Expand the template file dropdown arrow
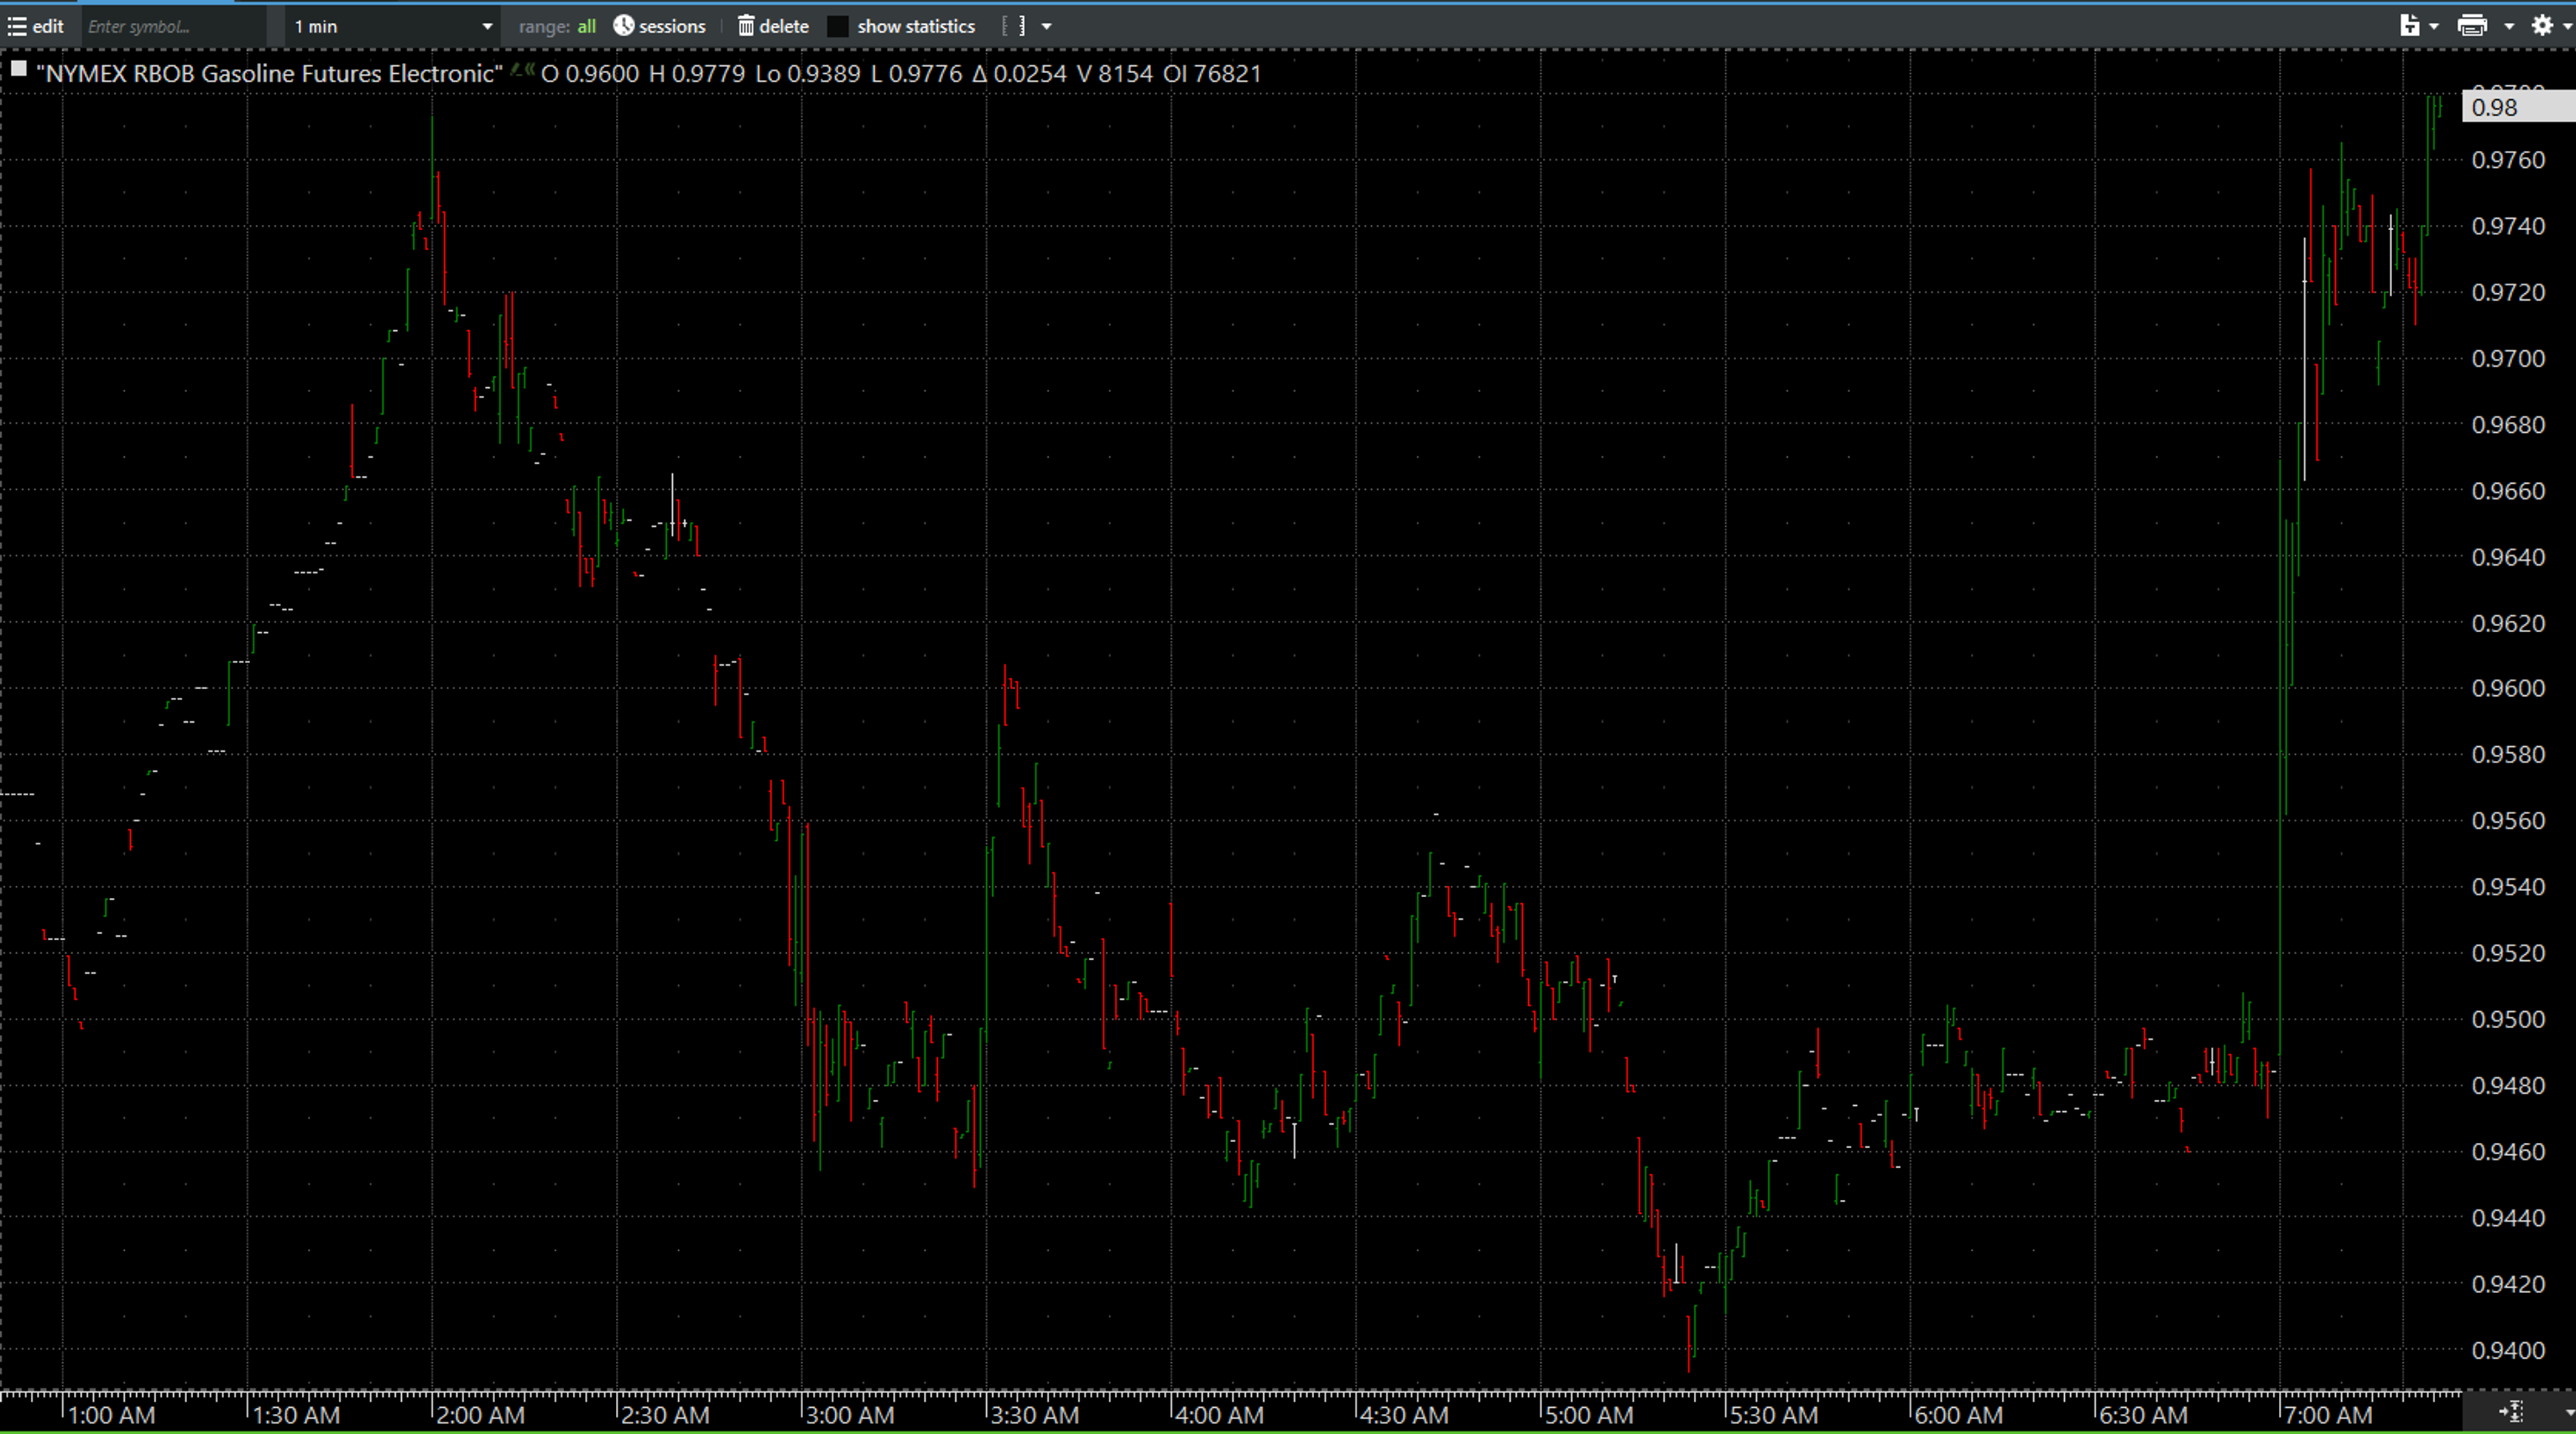The image size is (2576, 1434). point(2434,27)
